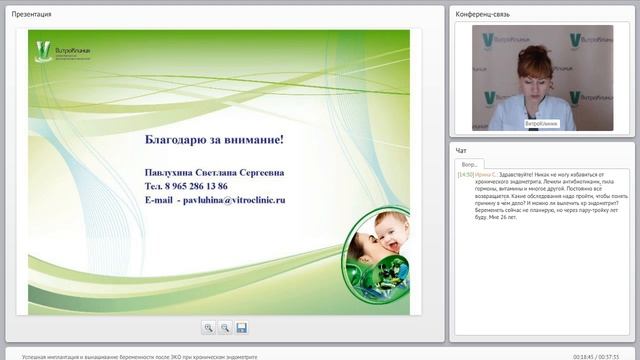Click the playback time counter in the bottom bar
Image resolution: width=640 pixels, height=360 pixels.
pyautogui.click(x=596, y=357)
